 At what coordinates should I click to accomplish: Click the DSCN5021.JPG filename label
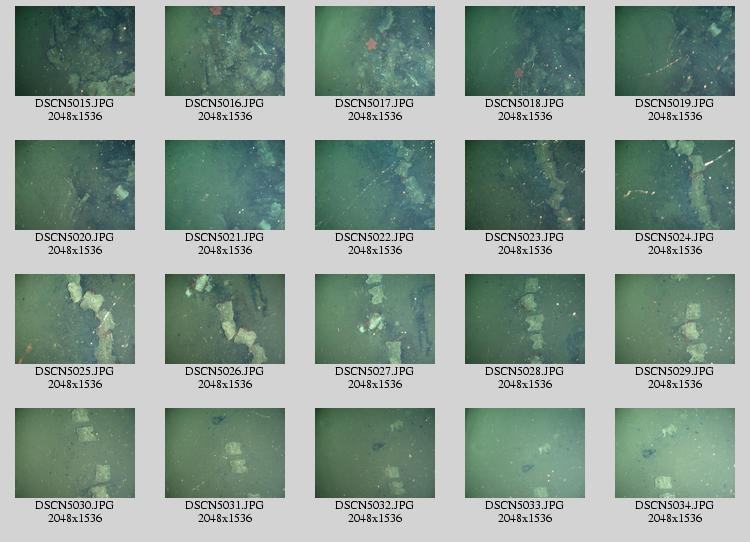coord(225,237)
